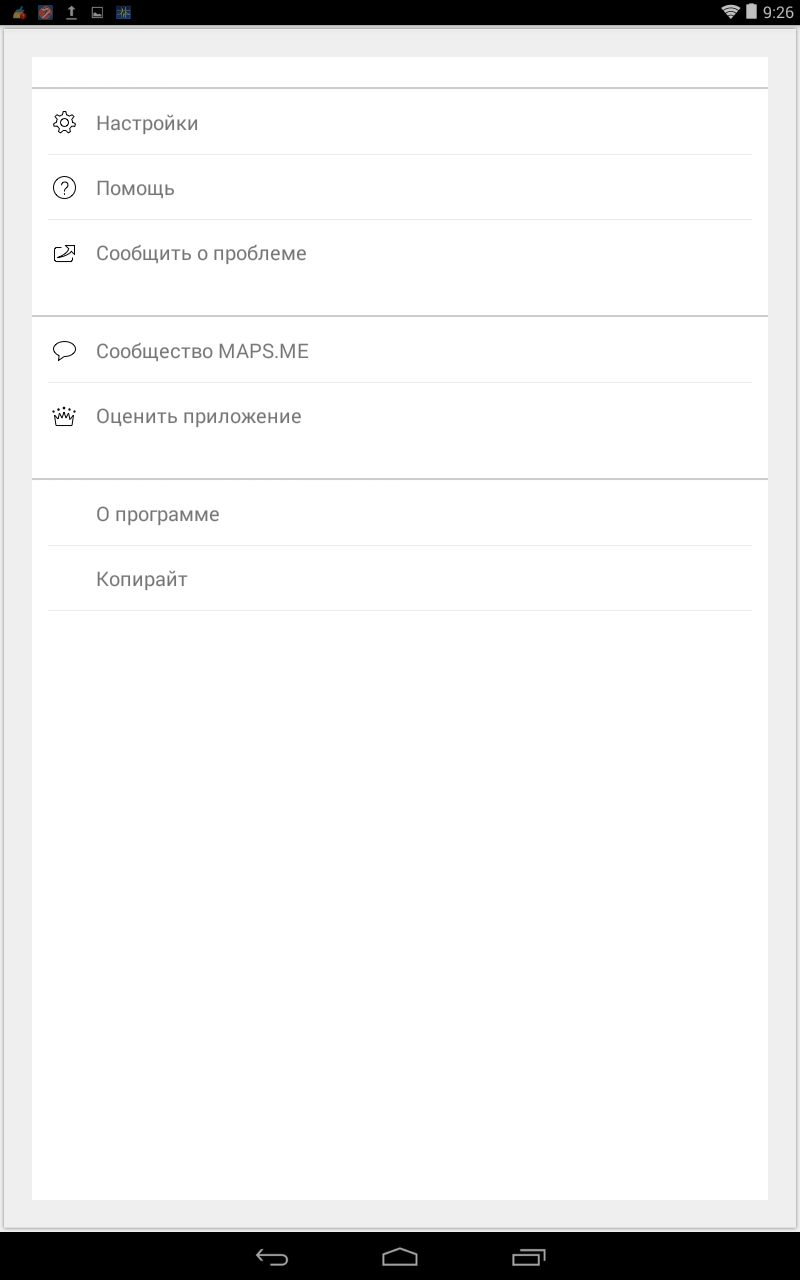
Task: Select the Копирайт item
Action: pyautogui.click(x=141, y=579)
